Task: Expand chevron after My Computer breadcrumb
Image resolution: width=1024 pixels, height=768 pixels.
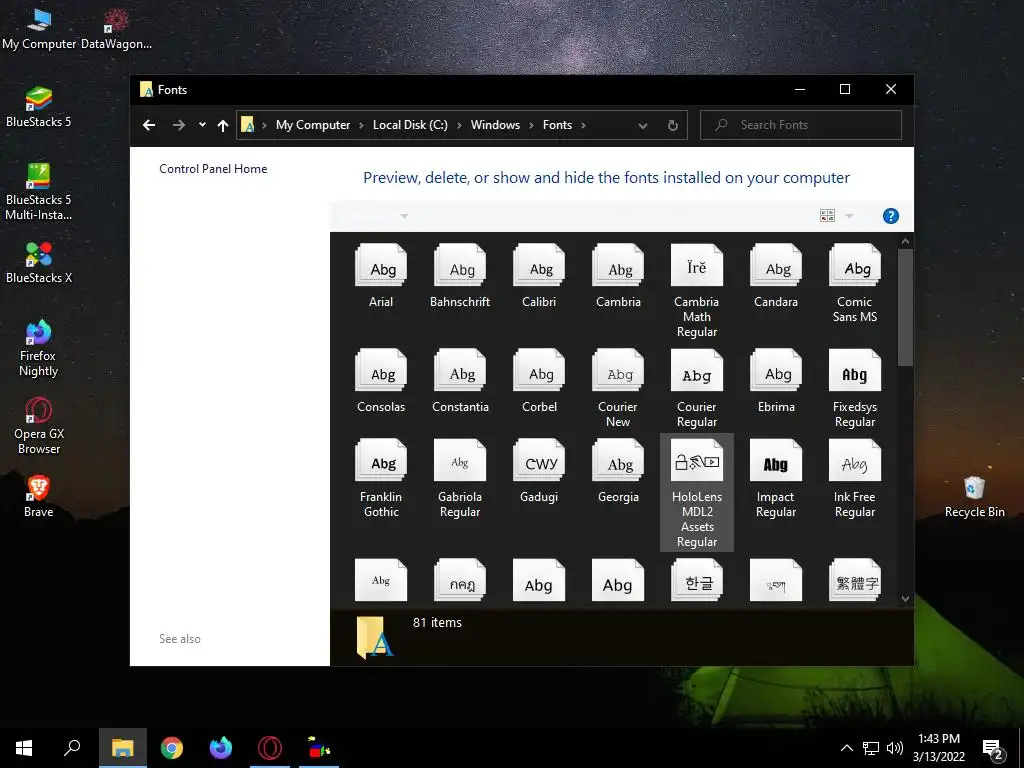Action: 361,125
